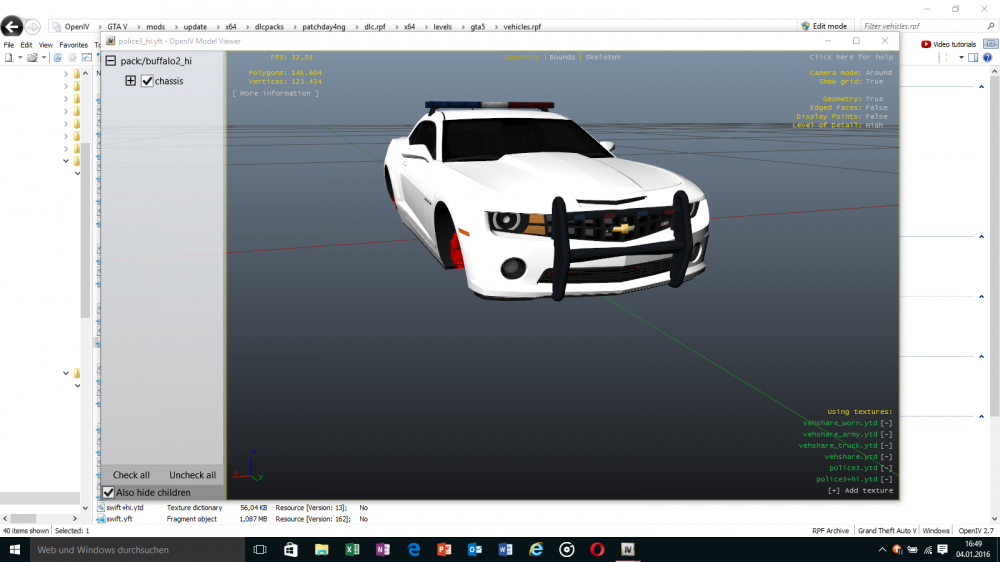
Task: Open the File menu
Action: point(9,45)
